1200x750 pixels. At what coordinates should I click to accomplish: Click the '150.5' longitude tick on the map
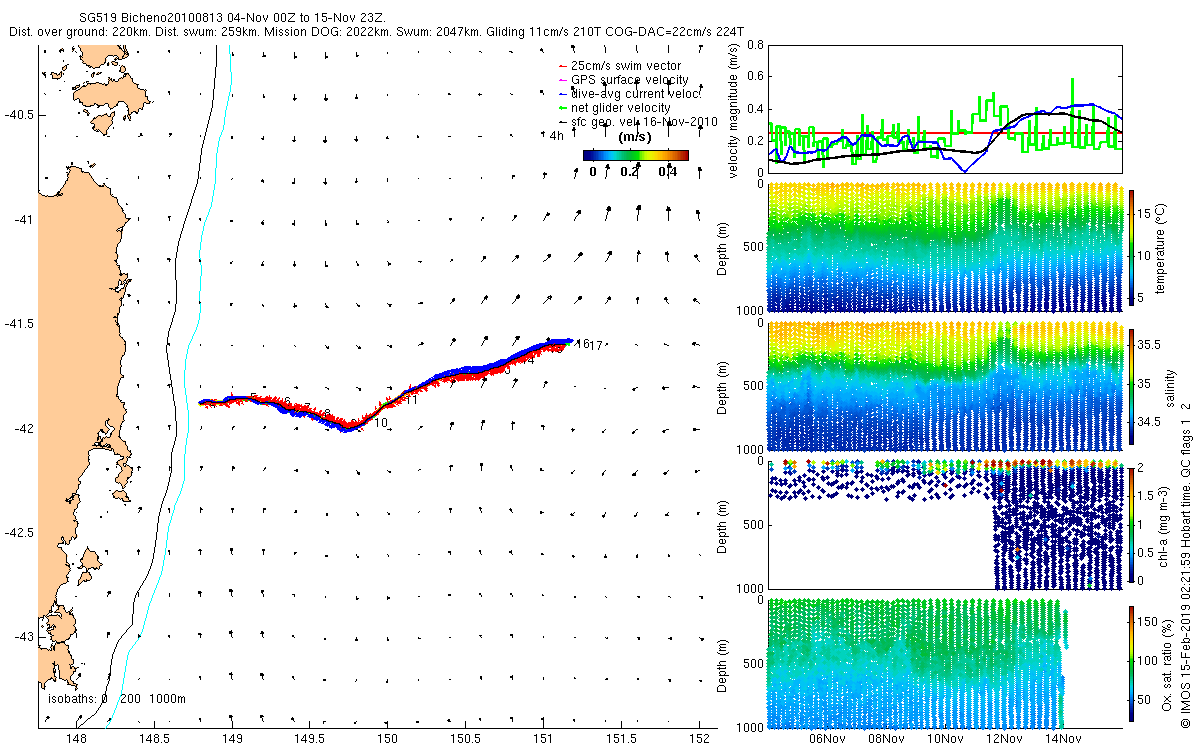[465, 739]
